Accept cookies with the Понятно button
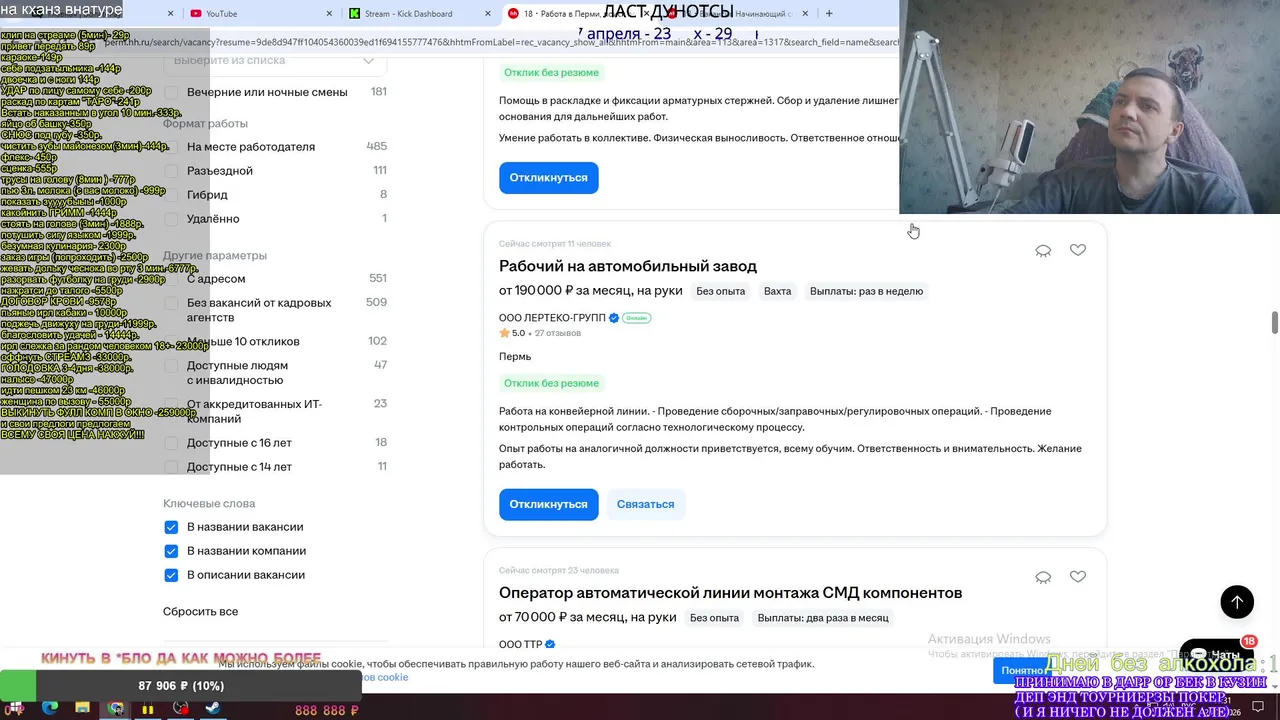The height and width of the screenshot is (720, 1280). (1023, 670)
